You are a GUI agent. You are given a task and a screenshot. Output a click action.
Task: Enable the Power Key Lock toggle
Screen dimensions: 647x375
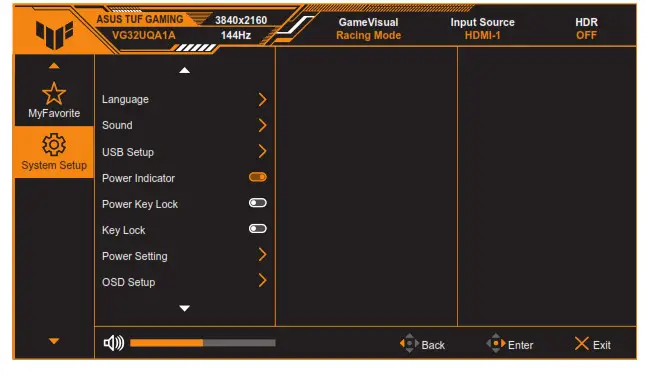pos(258,203)
